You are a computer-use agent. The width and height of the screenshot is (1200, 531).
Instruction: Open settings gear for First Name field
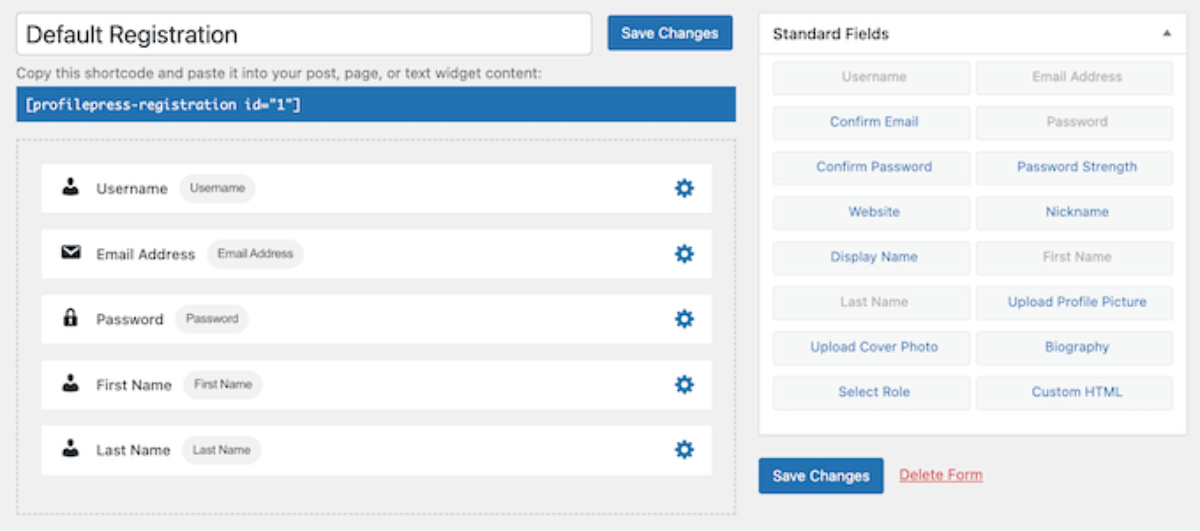point(684,384)
